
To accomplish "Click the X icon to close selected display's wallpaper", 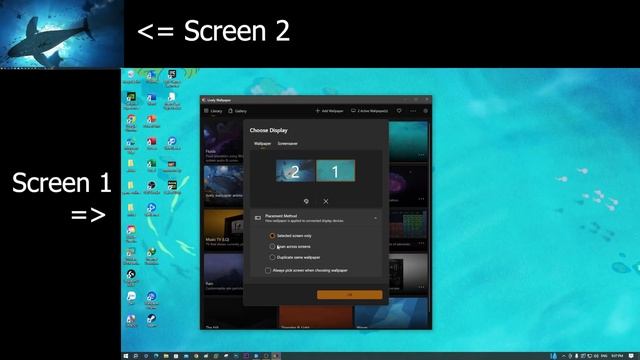I will (326, 201).
